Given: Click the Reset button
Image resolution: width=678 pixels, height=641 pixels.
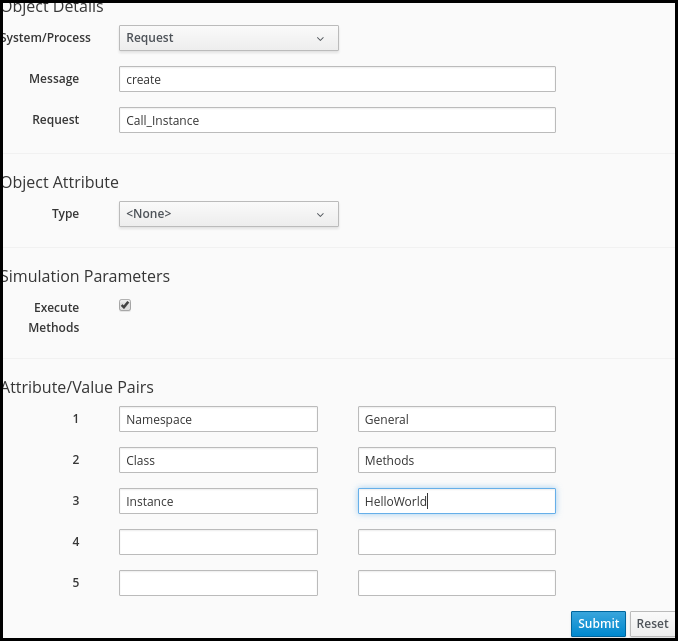Looking at the screenshot, I should click(x=652, y=623).
